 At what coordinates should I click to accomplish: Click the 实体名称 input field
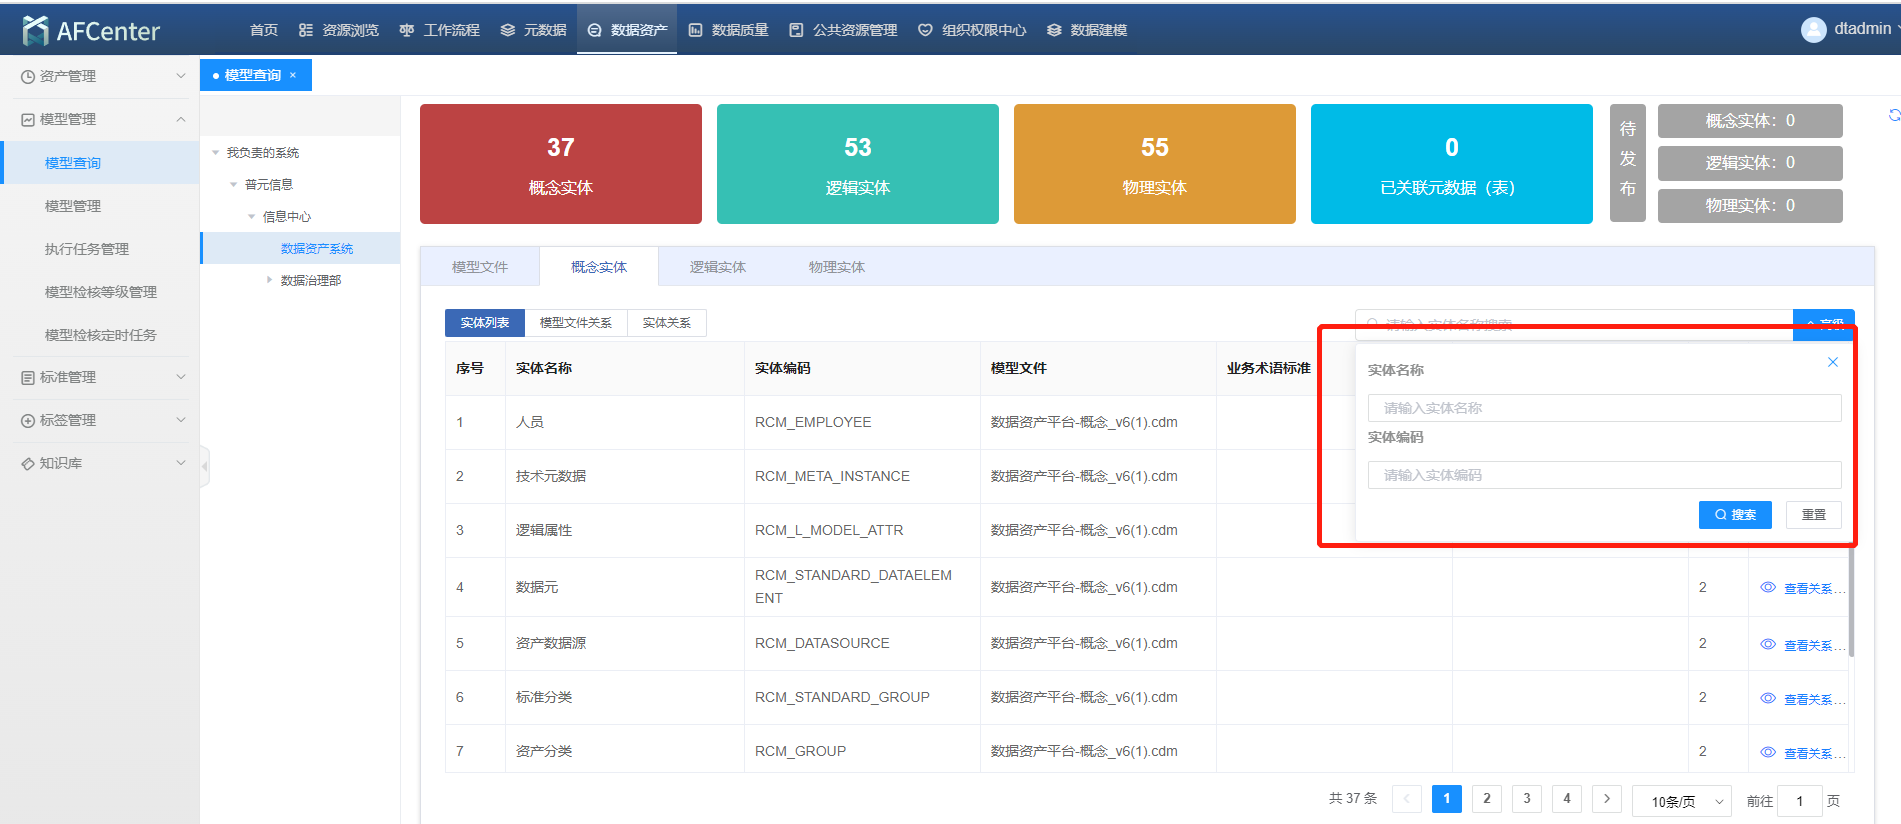coord(1604,408)
